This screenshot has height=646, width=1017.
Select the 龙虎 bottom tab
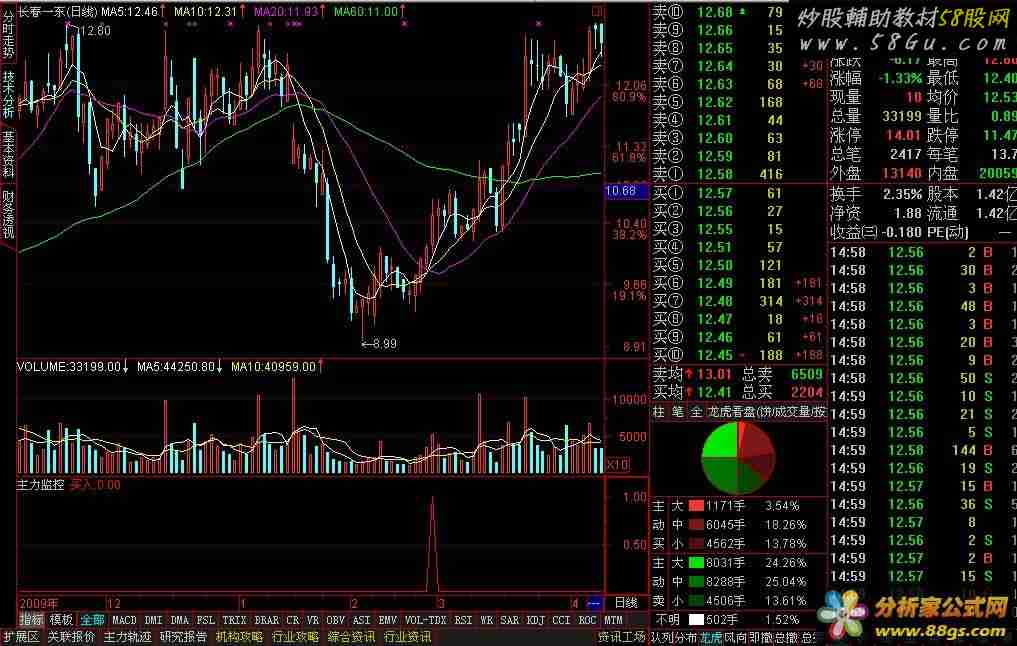tap(711, 638)
